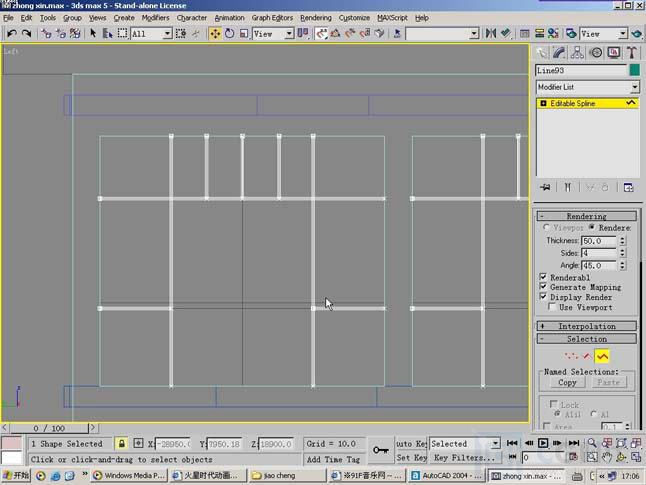Open the Rendering menu
Screen dimensions: 646x485
[x=316, y=18]
